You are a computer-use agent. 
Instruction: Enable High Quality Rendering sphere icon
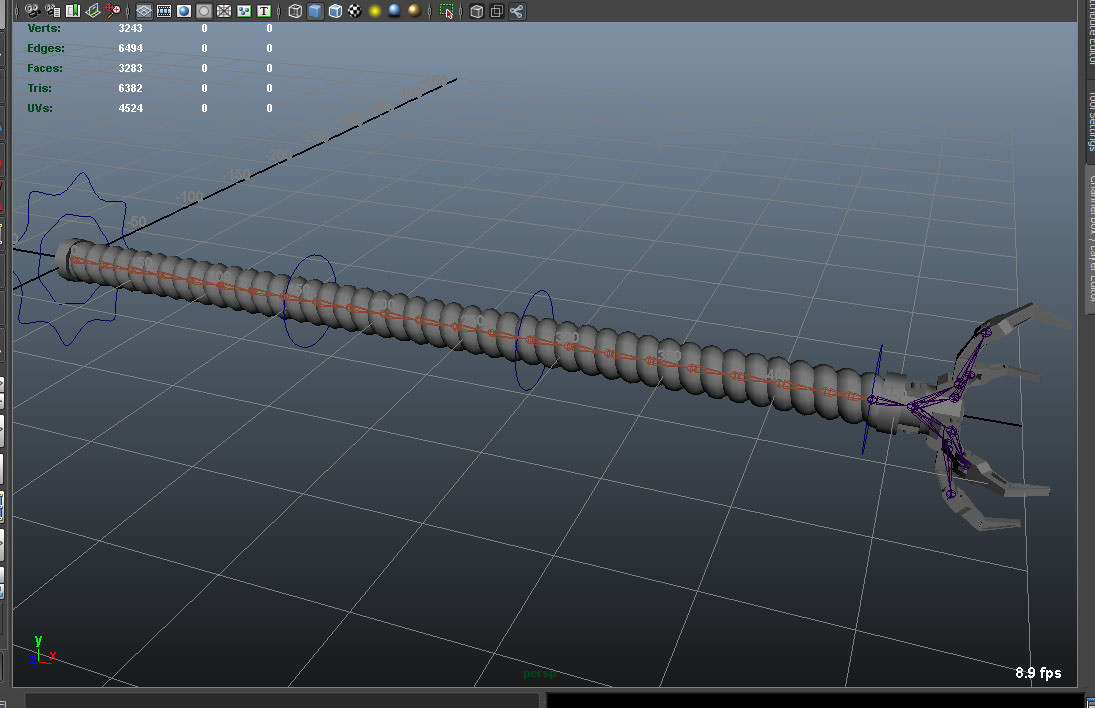(415, 11)
